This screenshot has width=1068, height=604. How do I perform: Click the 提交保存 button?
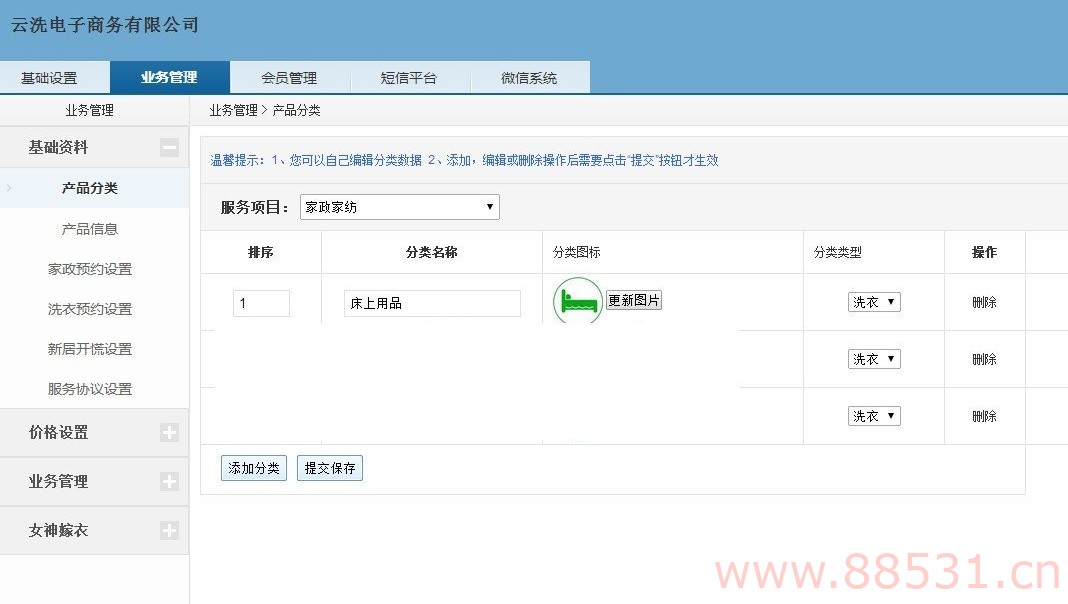[330, 468]
